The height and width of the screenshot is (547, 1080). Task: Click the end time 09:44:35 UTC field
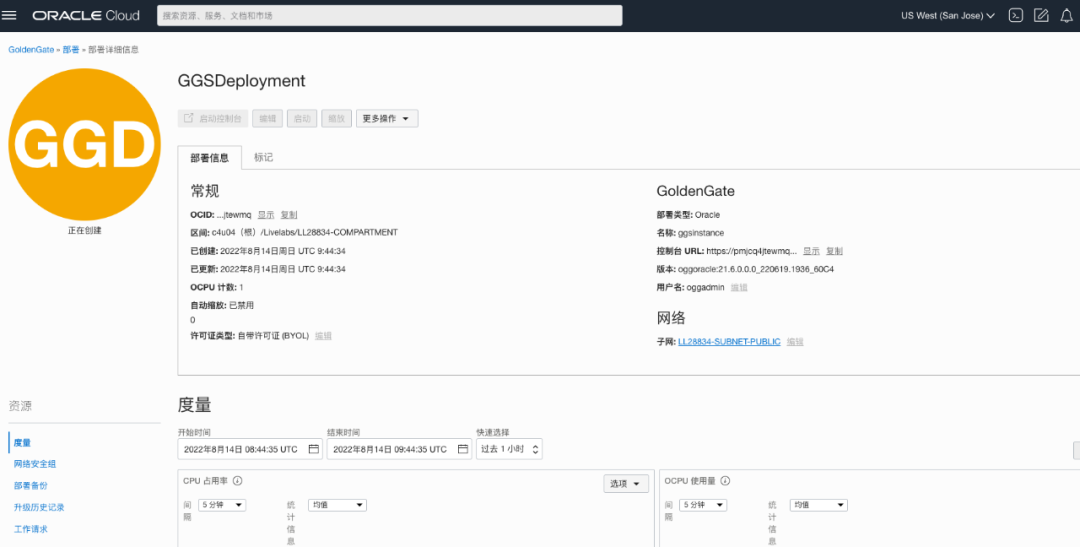399,449
